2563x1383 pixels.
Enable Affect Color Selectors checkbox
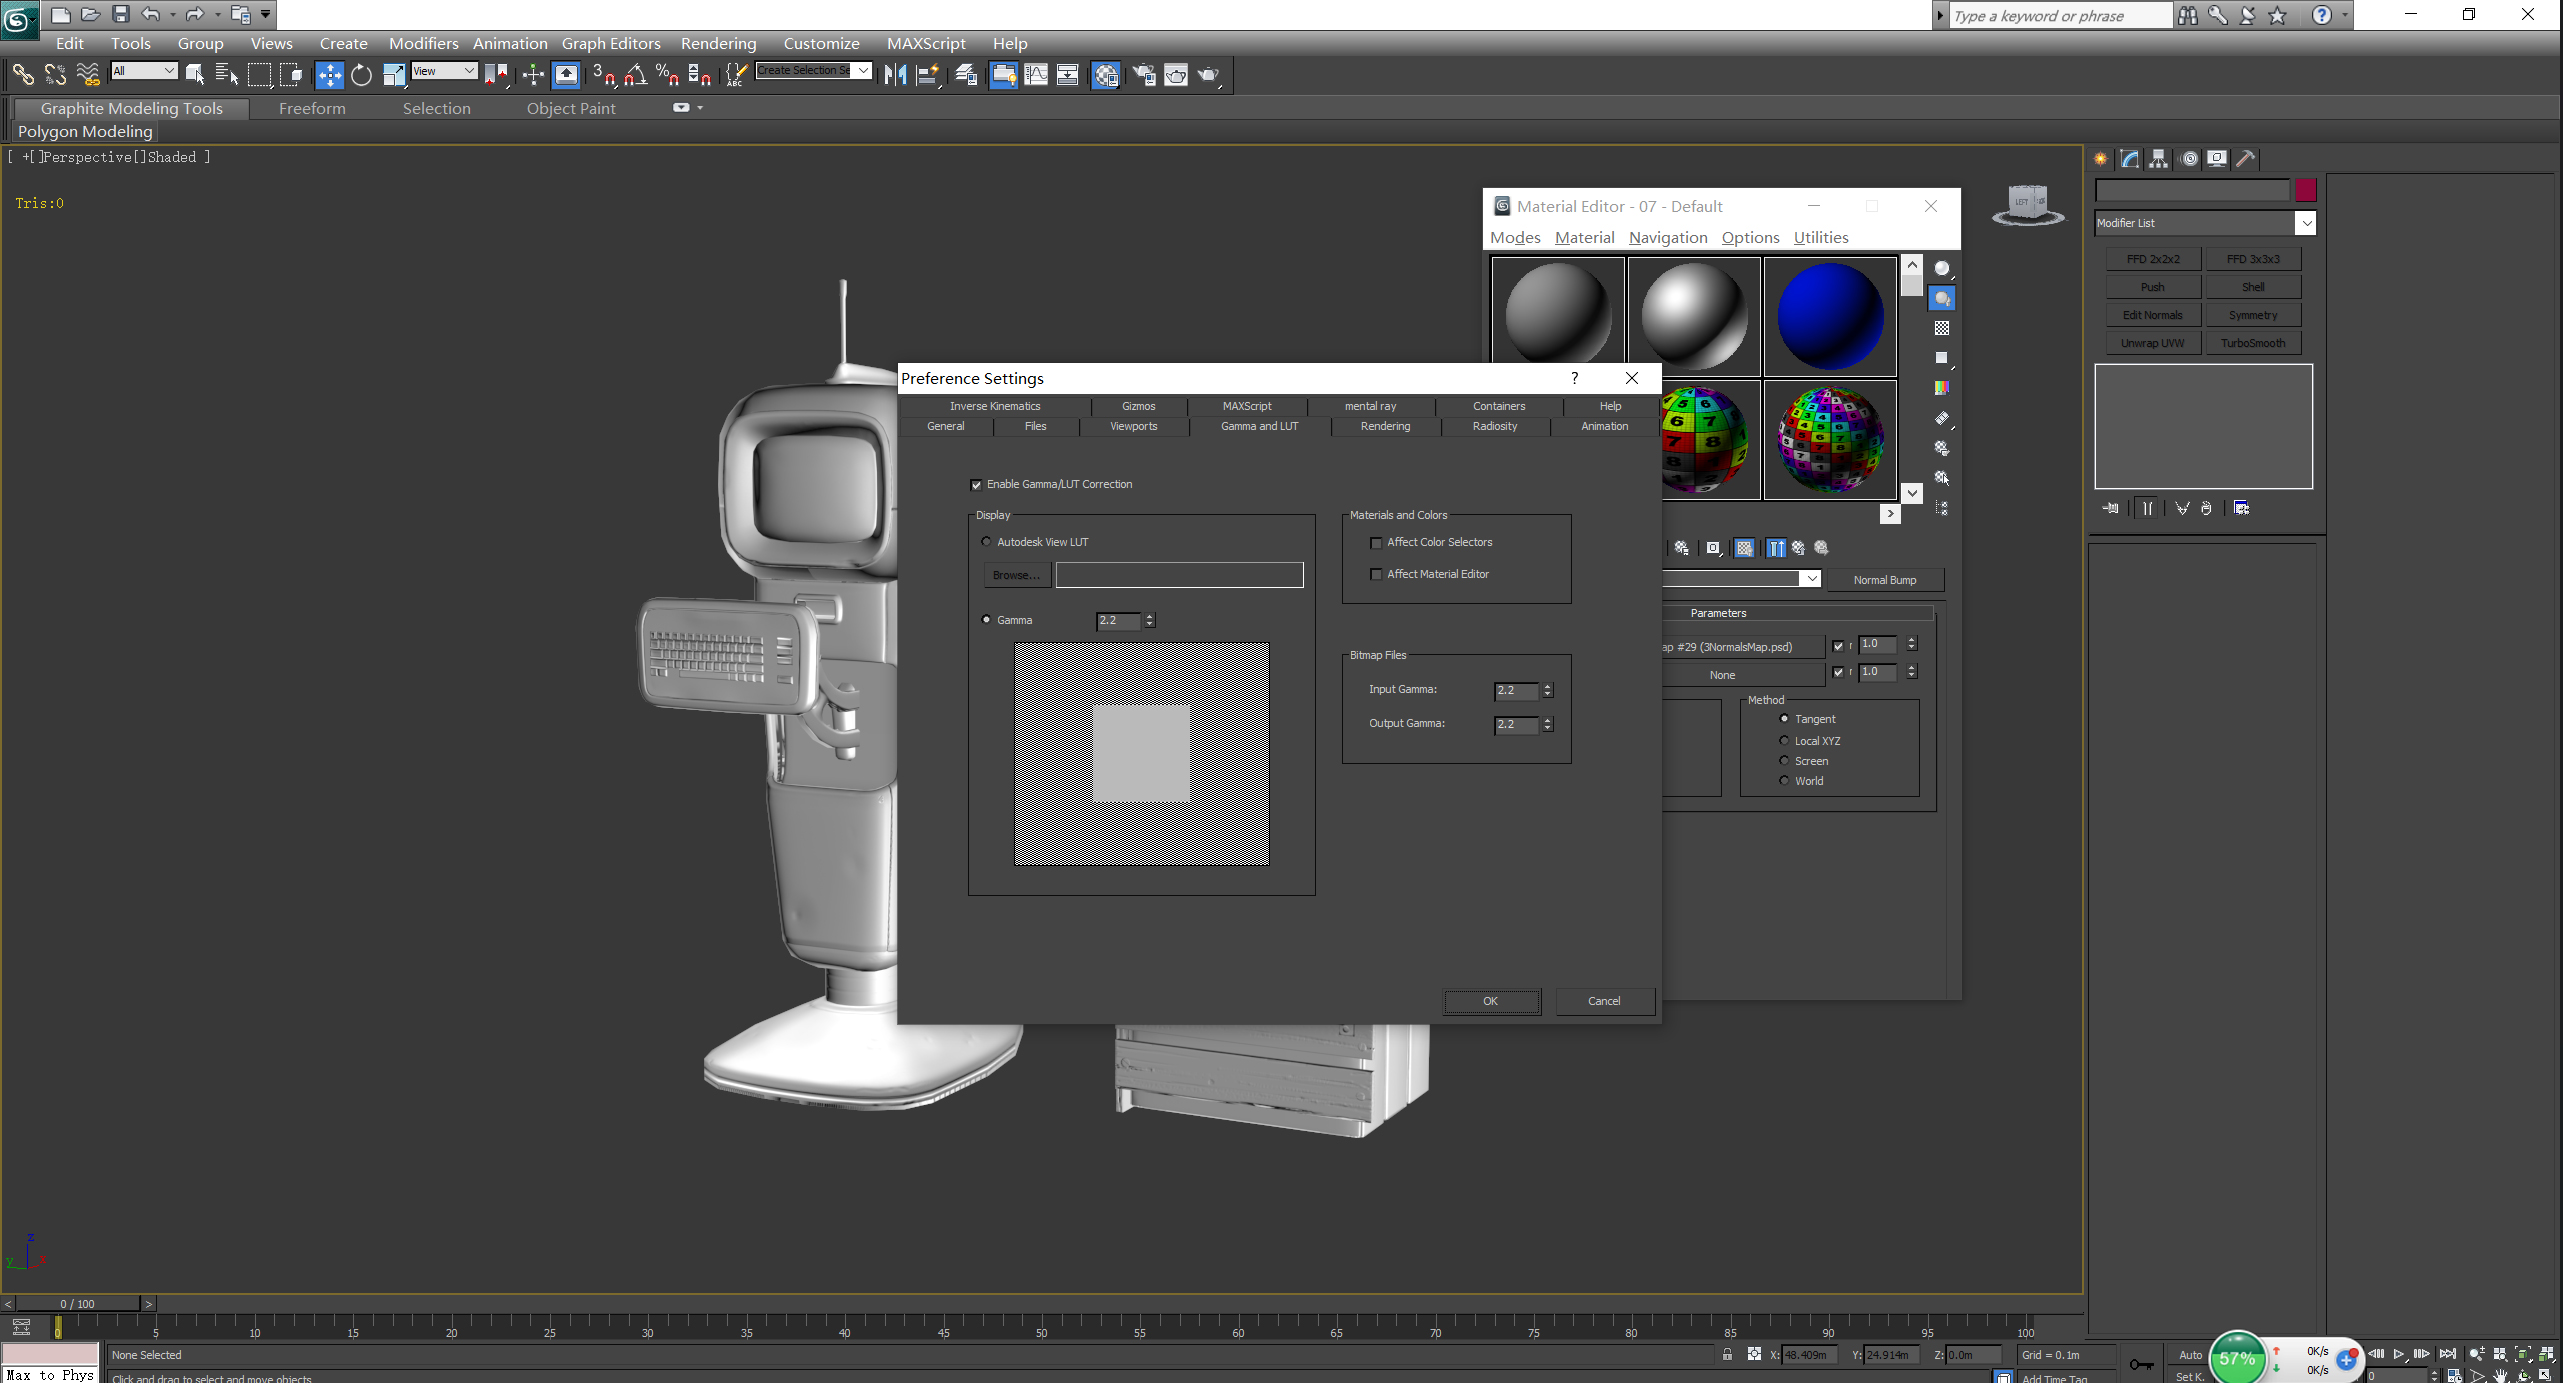pos(1376,543)
